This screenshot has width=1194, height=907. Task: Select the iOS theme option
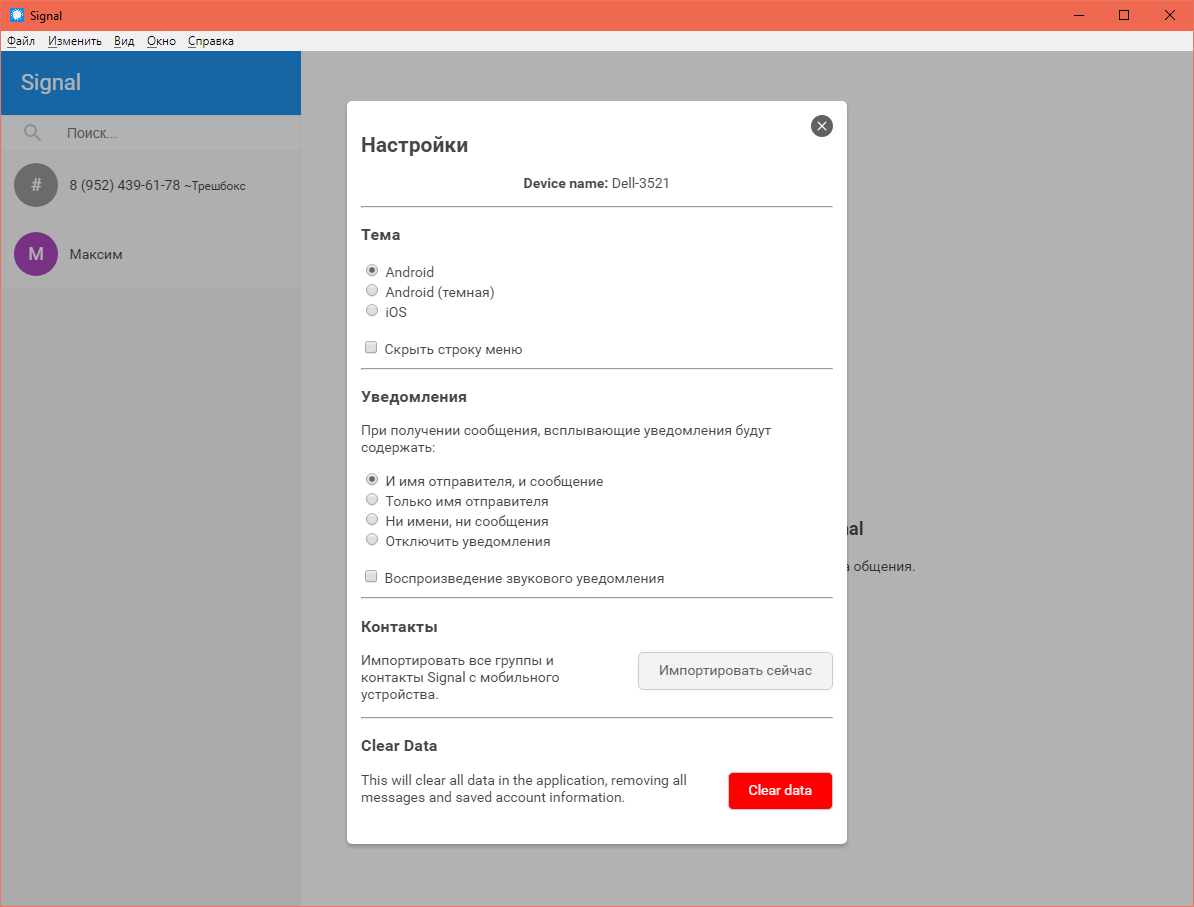(372, 310)
